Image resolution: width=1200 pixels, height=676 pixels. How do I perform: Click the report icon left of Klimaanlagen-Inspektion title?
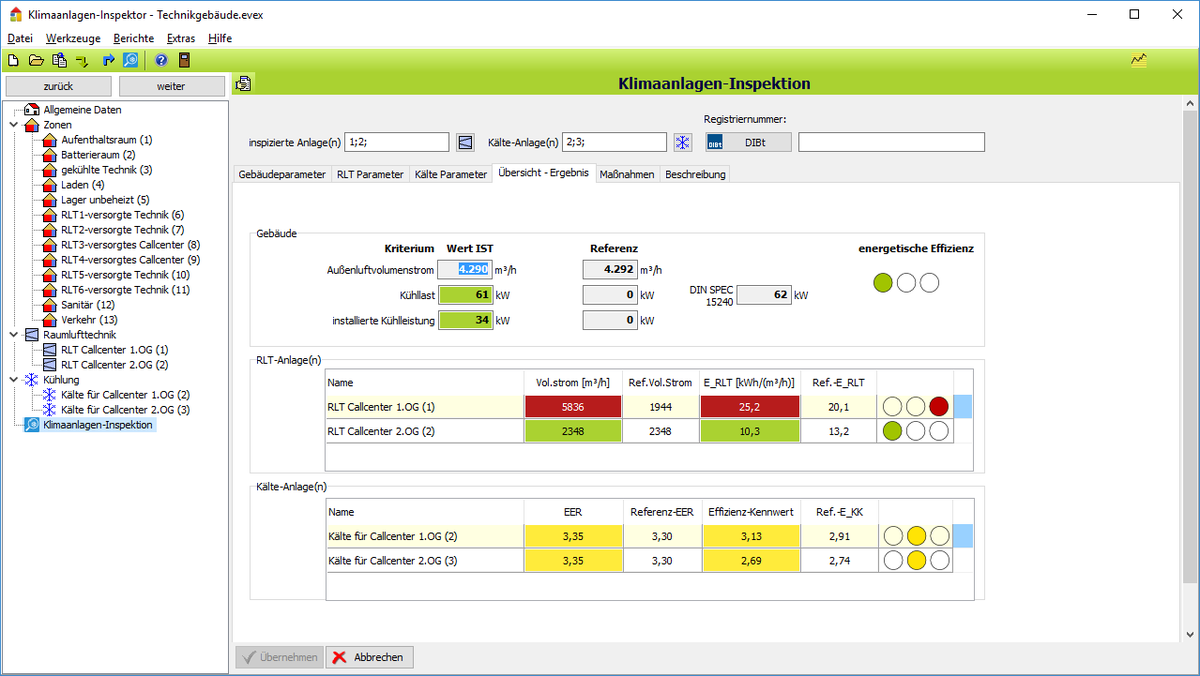244,84
